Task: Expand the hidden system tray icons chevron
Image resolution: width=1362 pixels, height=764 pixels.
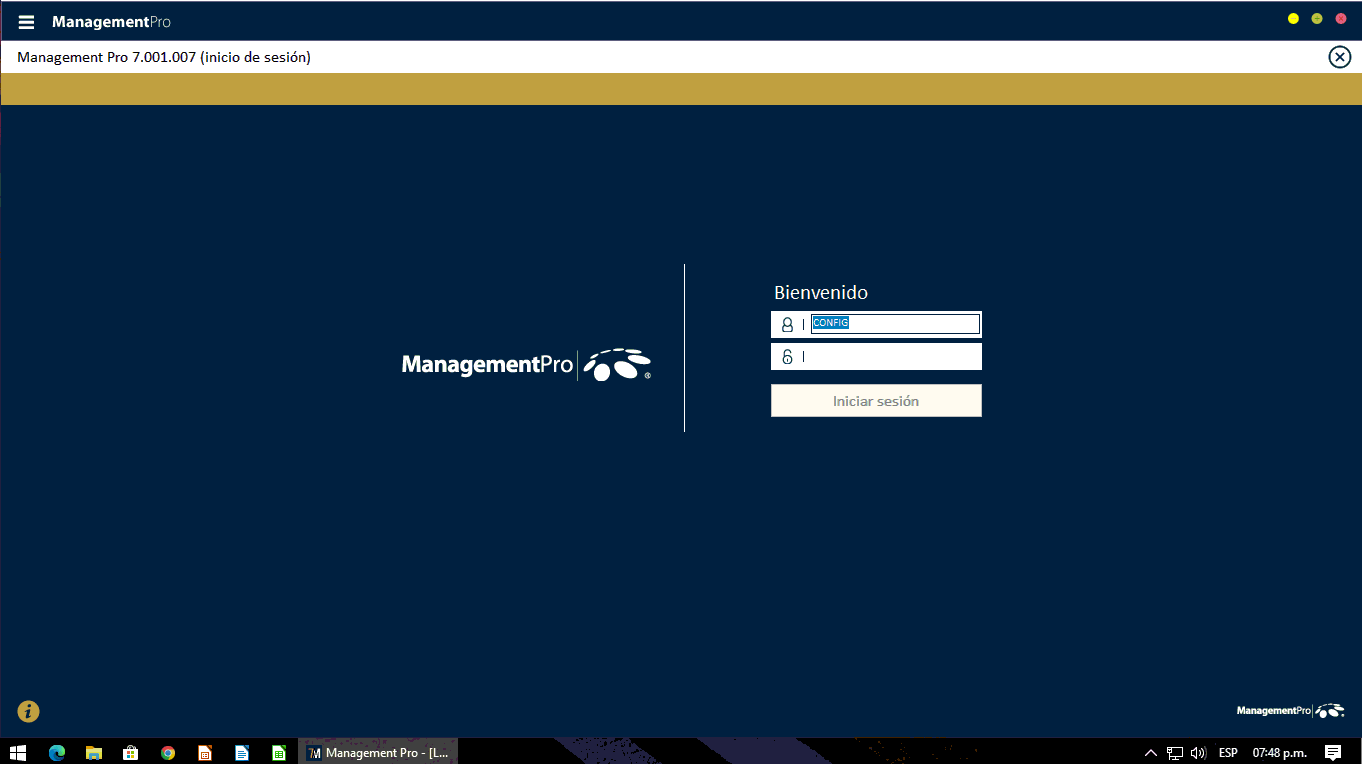Action: pos(1150,752)
